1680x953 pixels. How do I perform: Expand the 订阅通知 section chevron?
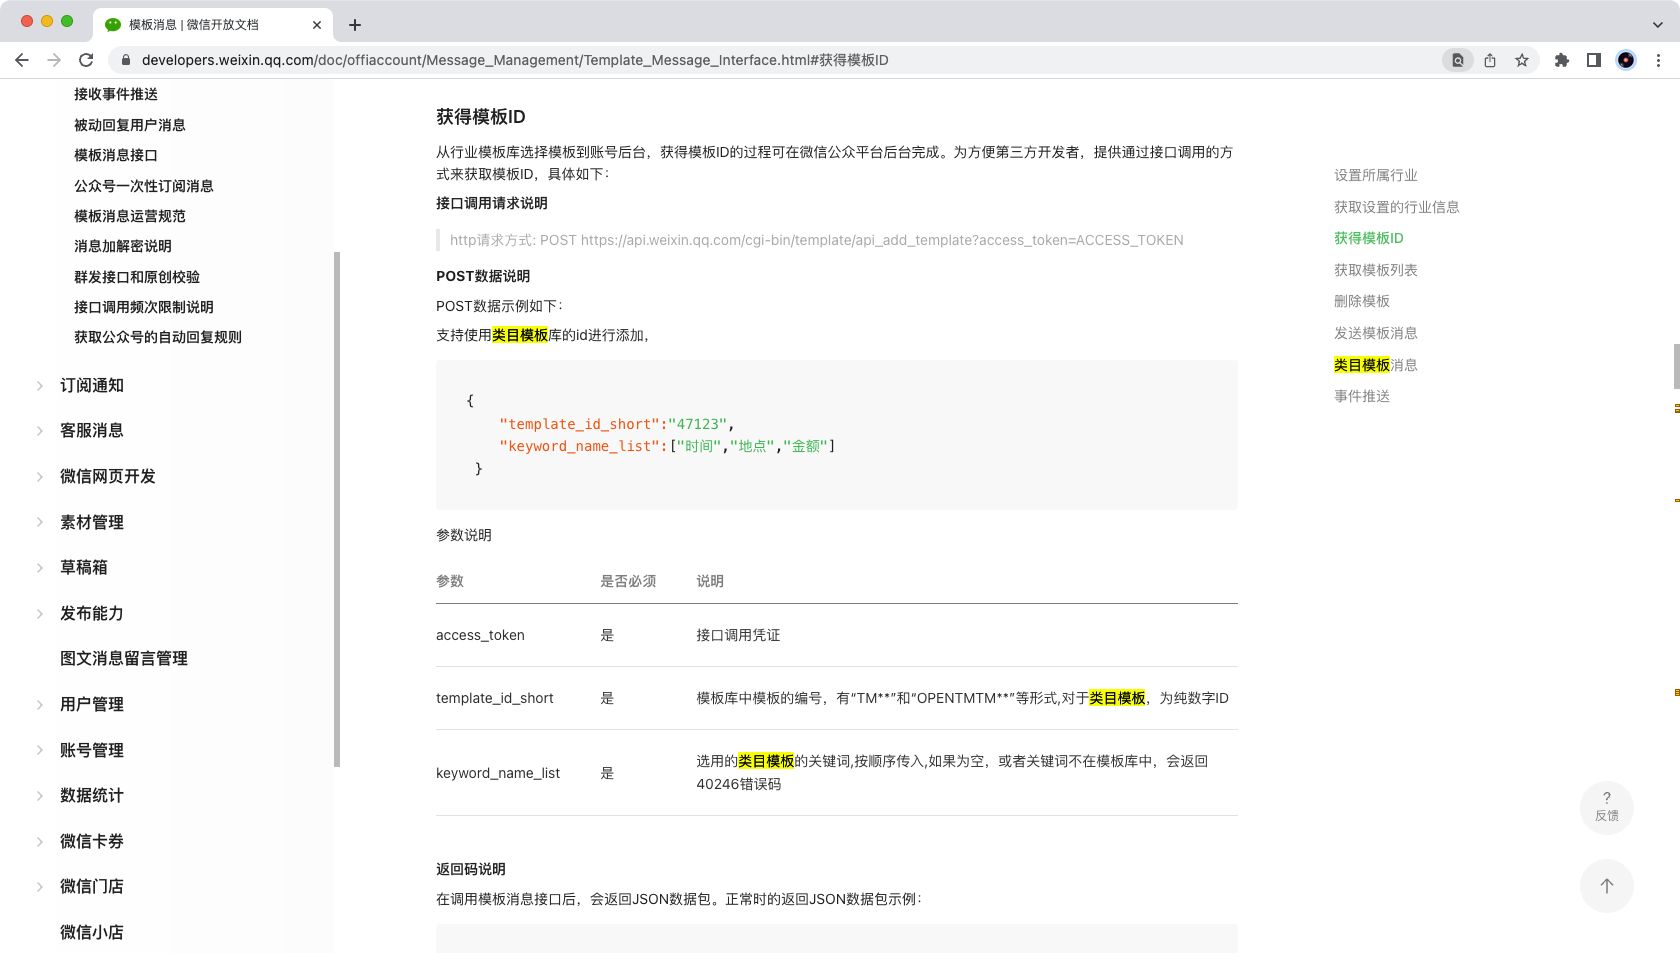point(40,386)
